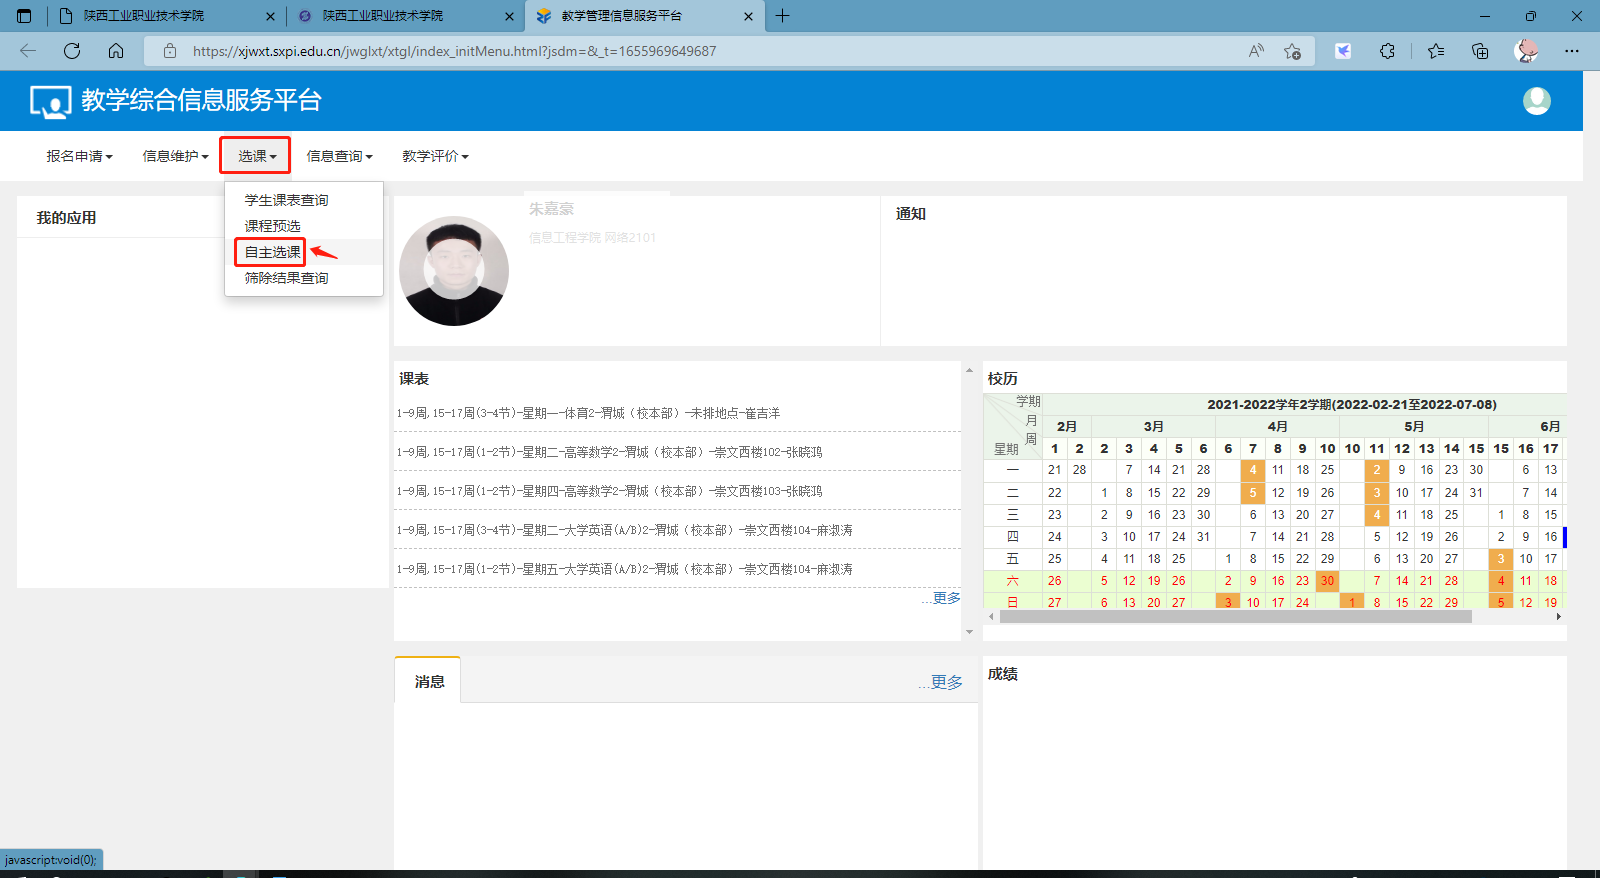Viewport: 1600px width, 878px height.
Task: Add page to favorites star icon
Action: tap(1292, 51)
